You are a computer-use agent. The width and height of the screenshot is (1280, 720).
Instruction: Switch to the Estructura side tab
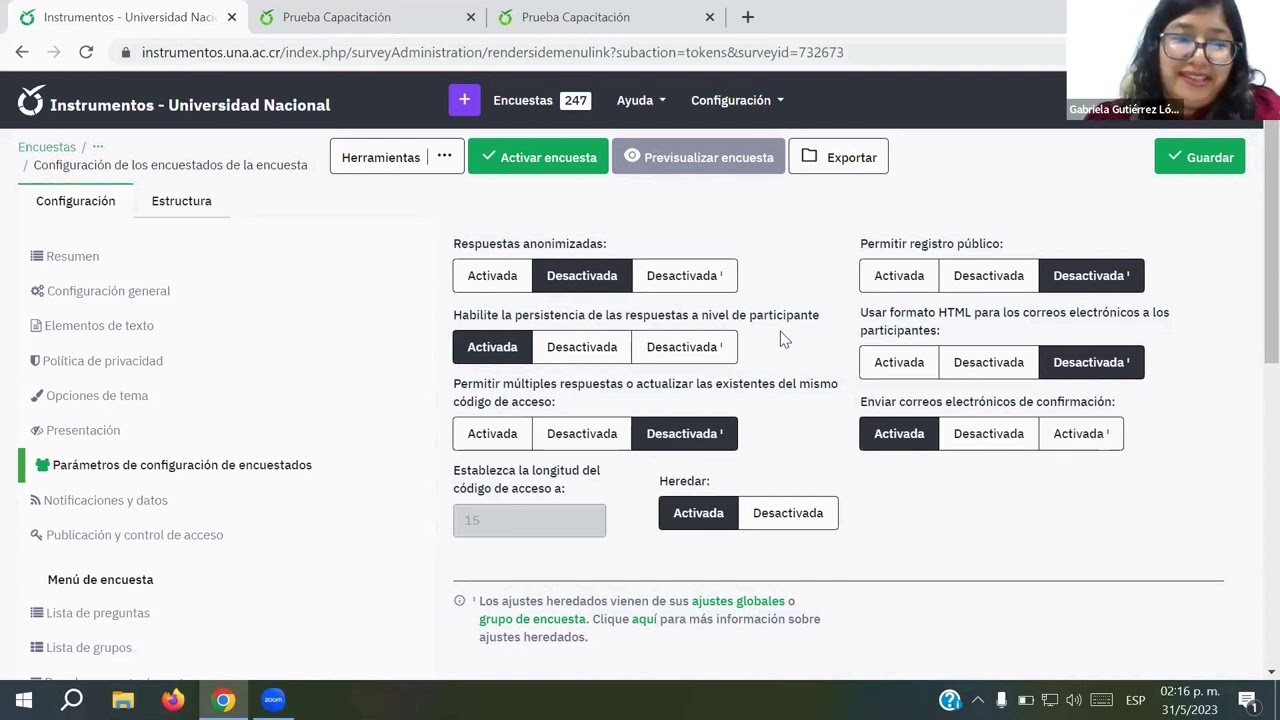(181, 201)
